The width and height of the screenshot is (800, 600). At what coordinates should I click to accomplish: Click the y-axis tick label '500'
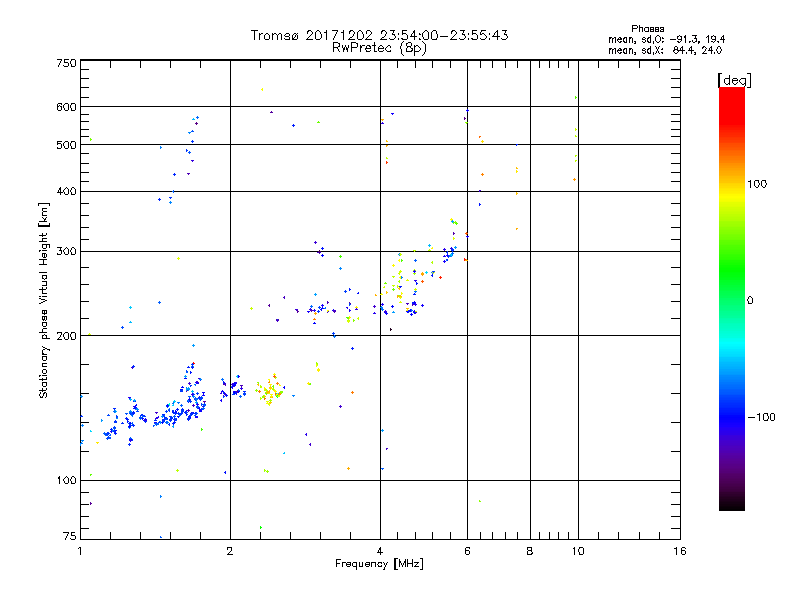(x=66, y=145)
